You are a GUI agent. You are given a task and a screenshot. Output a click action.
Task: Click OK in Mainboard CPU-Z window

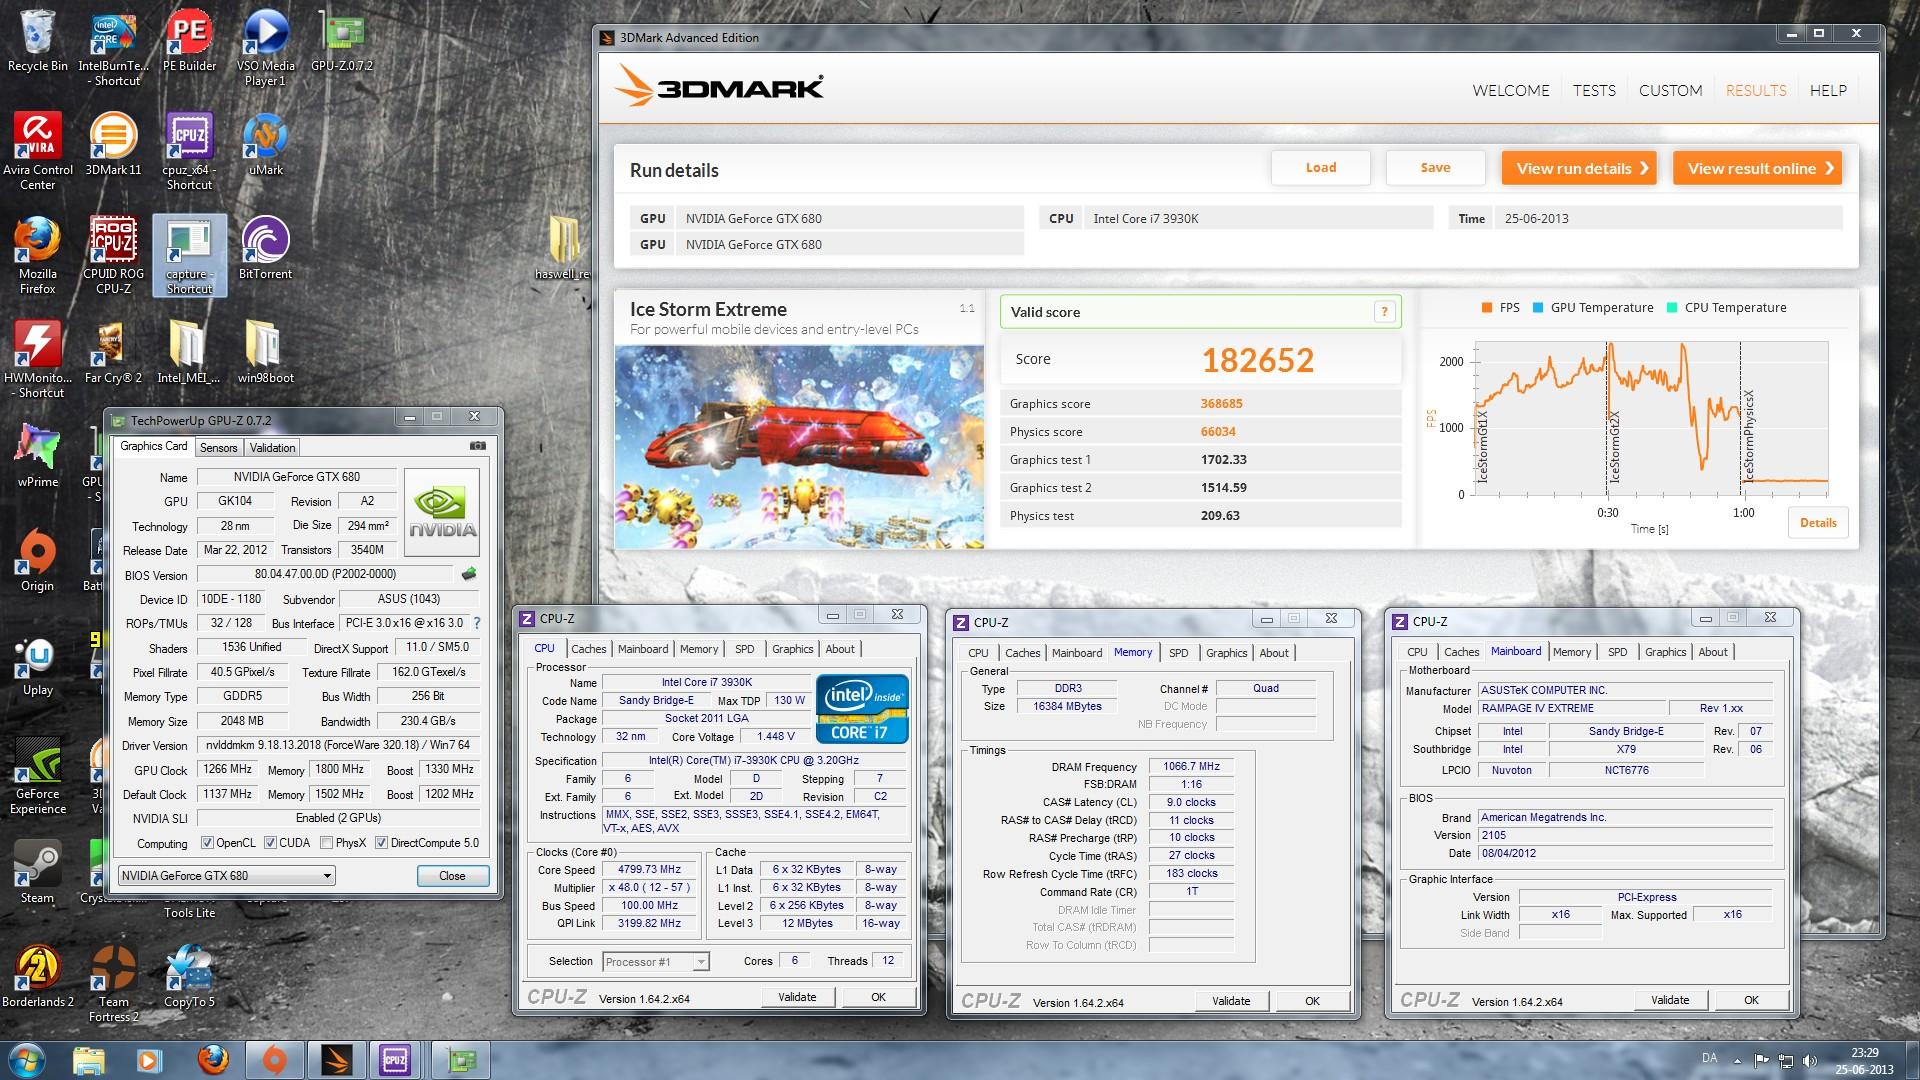click(1751, 1000)
